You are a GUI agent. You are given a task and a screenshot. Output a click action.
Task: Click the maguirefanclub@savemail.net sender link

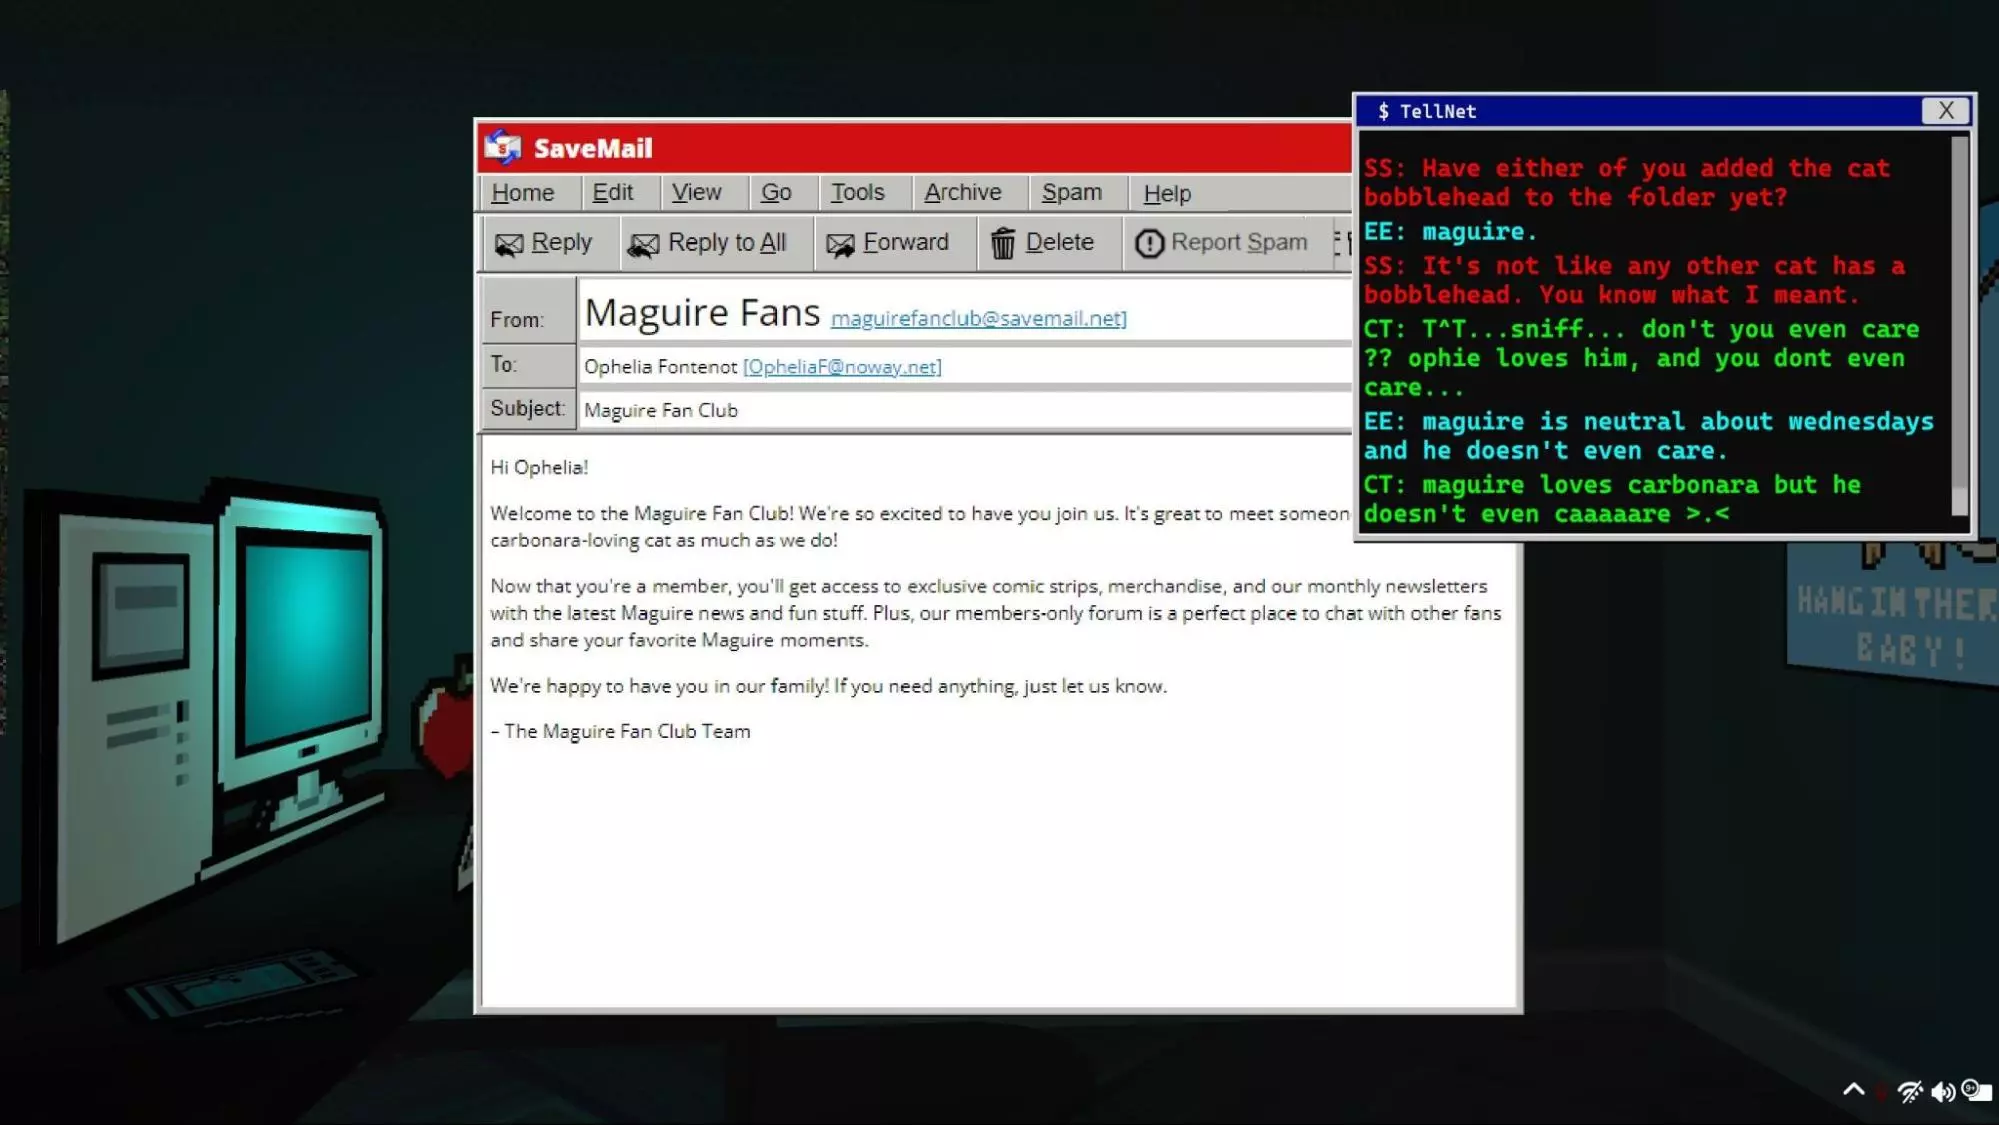coord(978,318)
